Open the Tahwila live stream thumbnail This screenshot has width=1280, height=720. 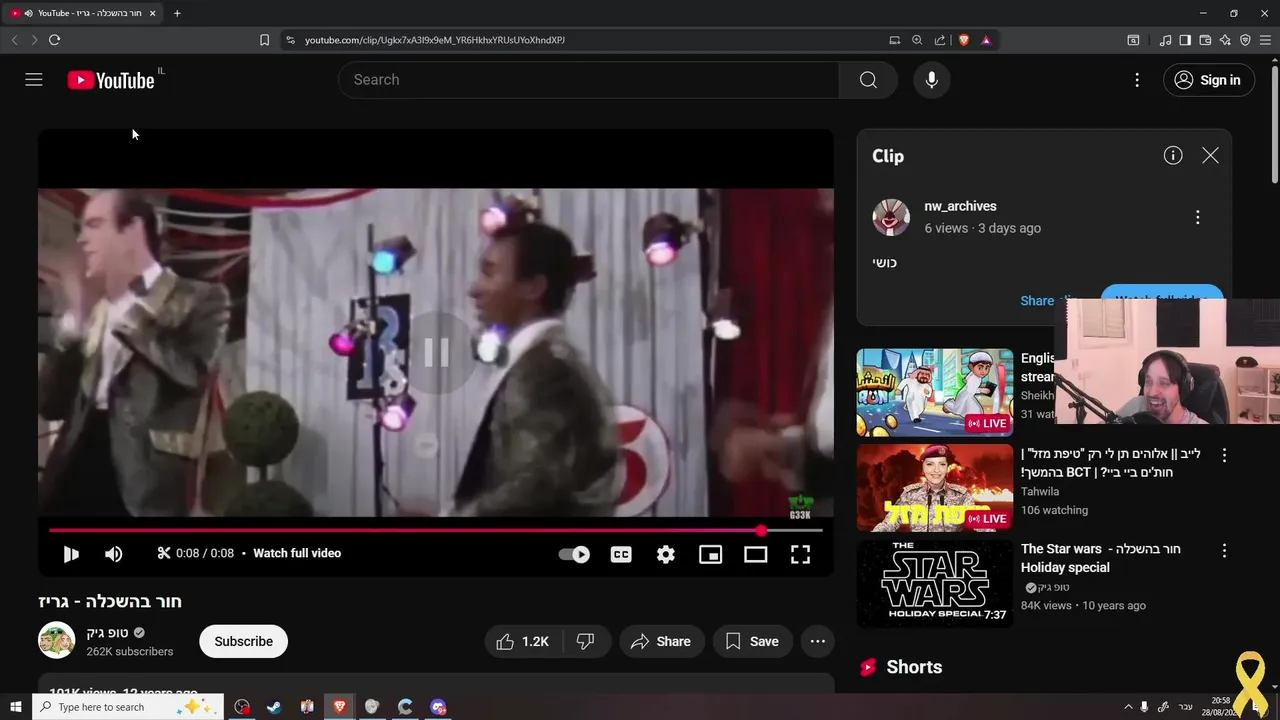click(x=935, y=488)
